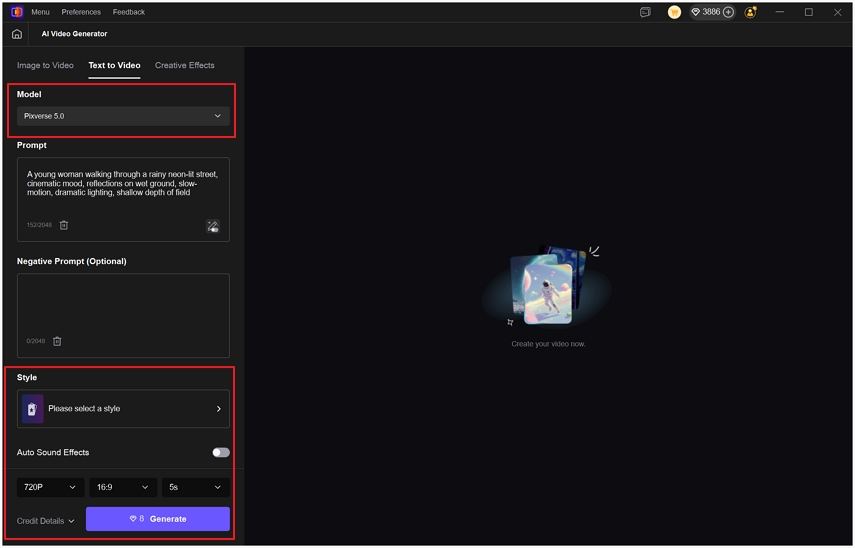Image resolution: width=855 pixels, height=548 pixels.
Task: Maximize the application window
Action: coord(809,12)
